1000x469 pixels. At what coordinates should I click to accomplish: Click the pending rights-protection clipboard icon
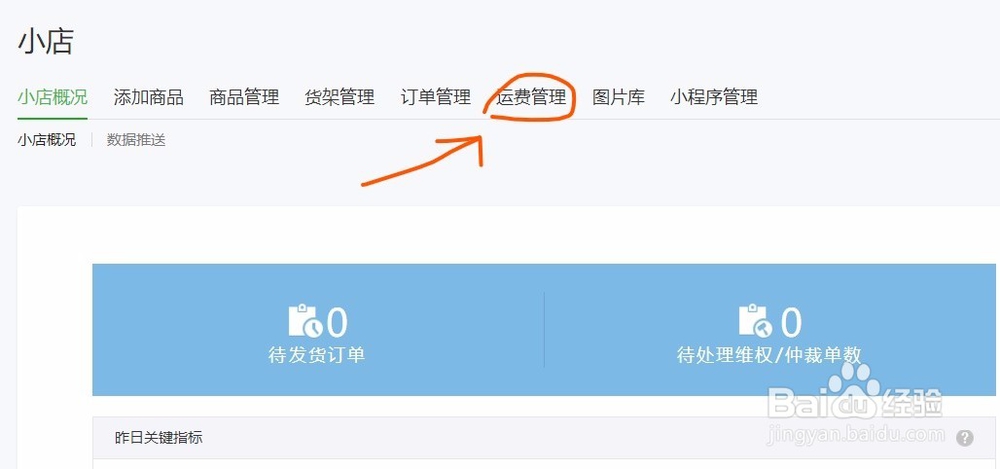tap(756, 321)
